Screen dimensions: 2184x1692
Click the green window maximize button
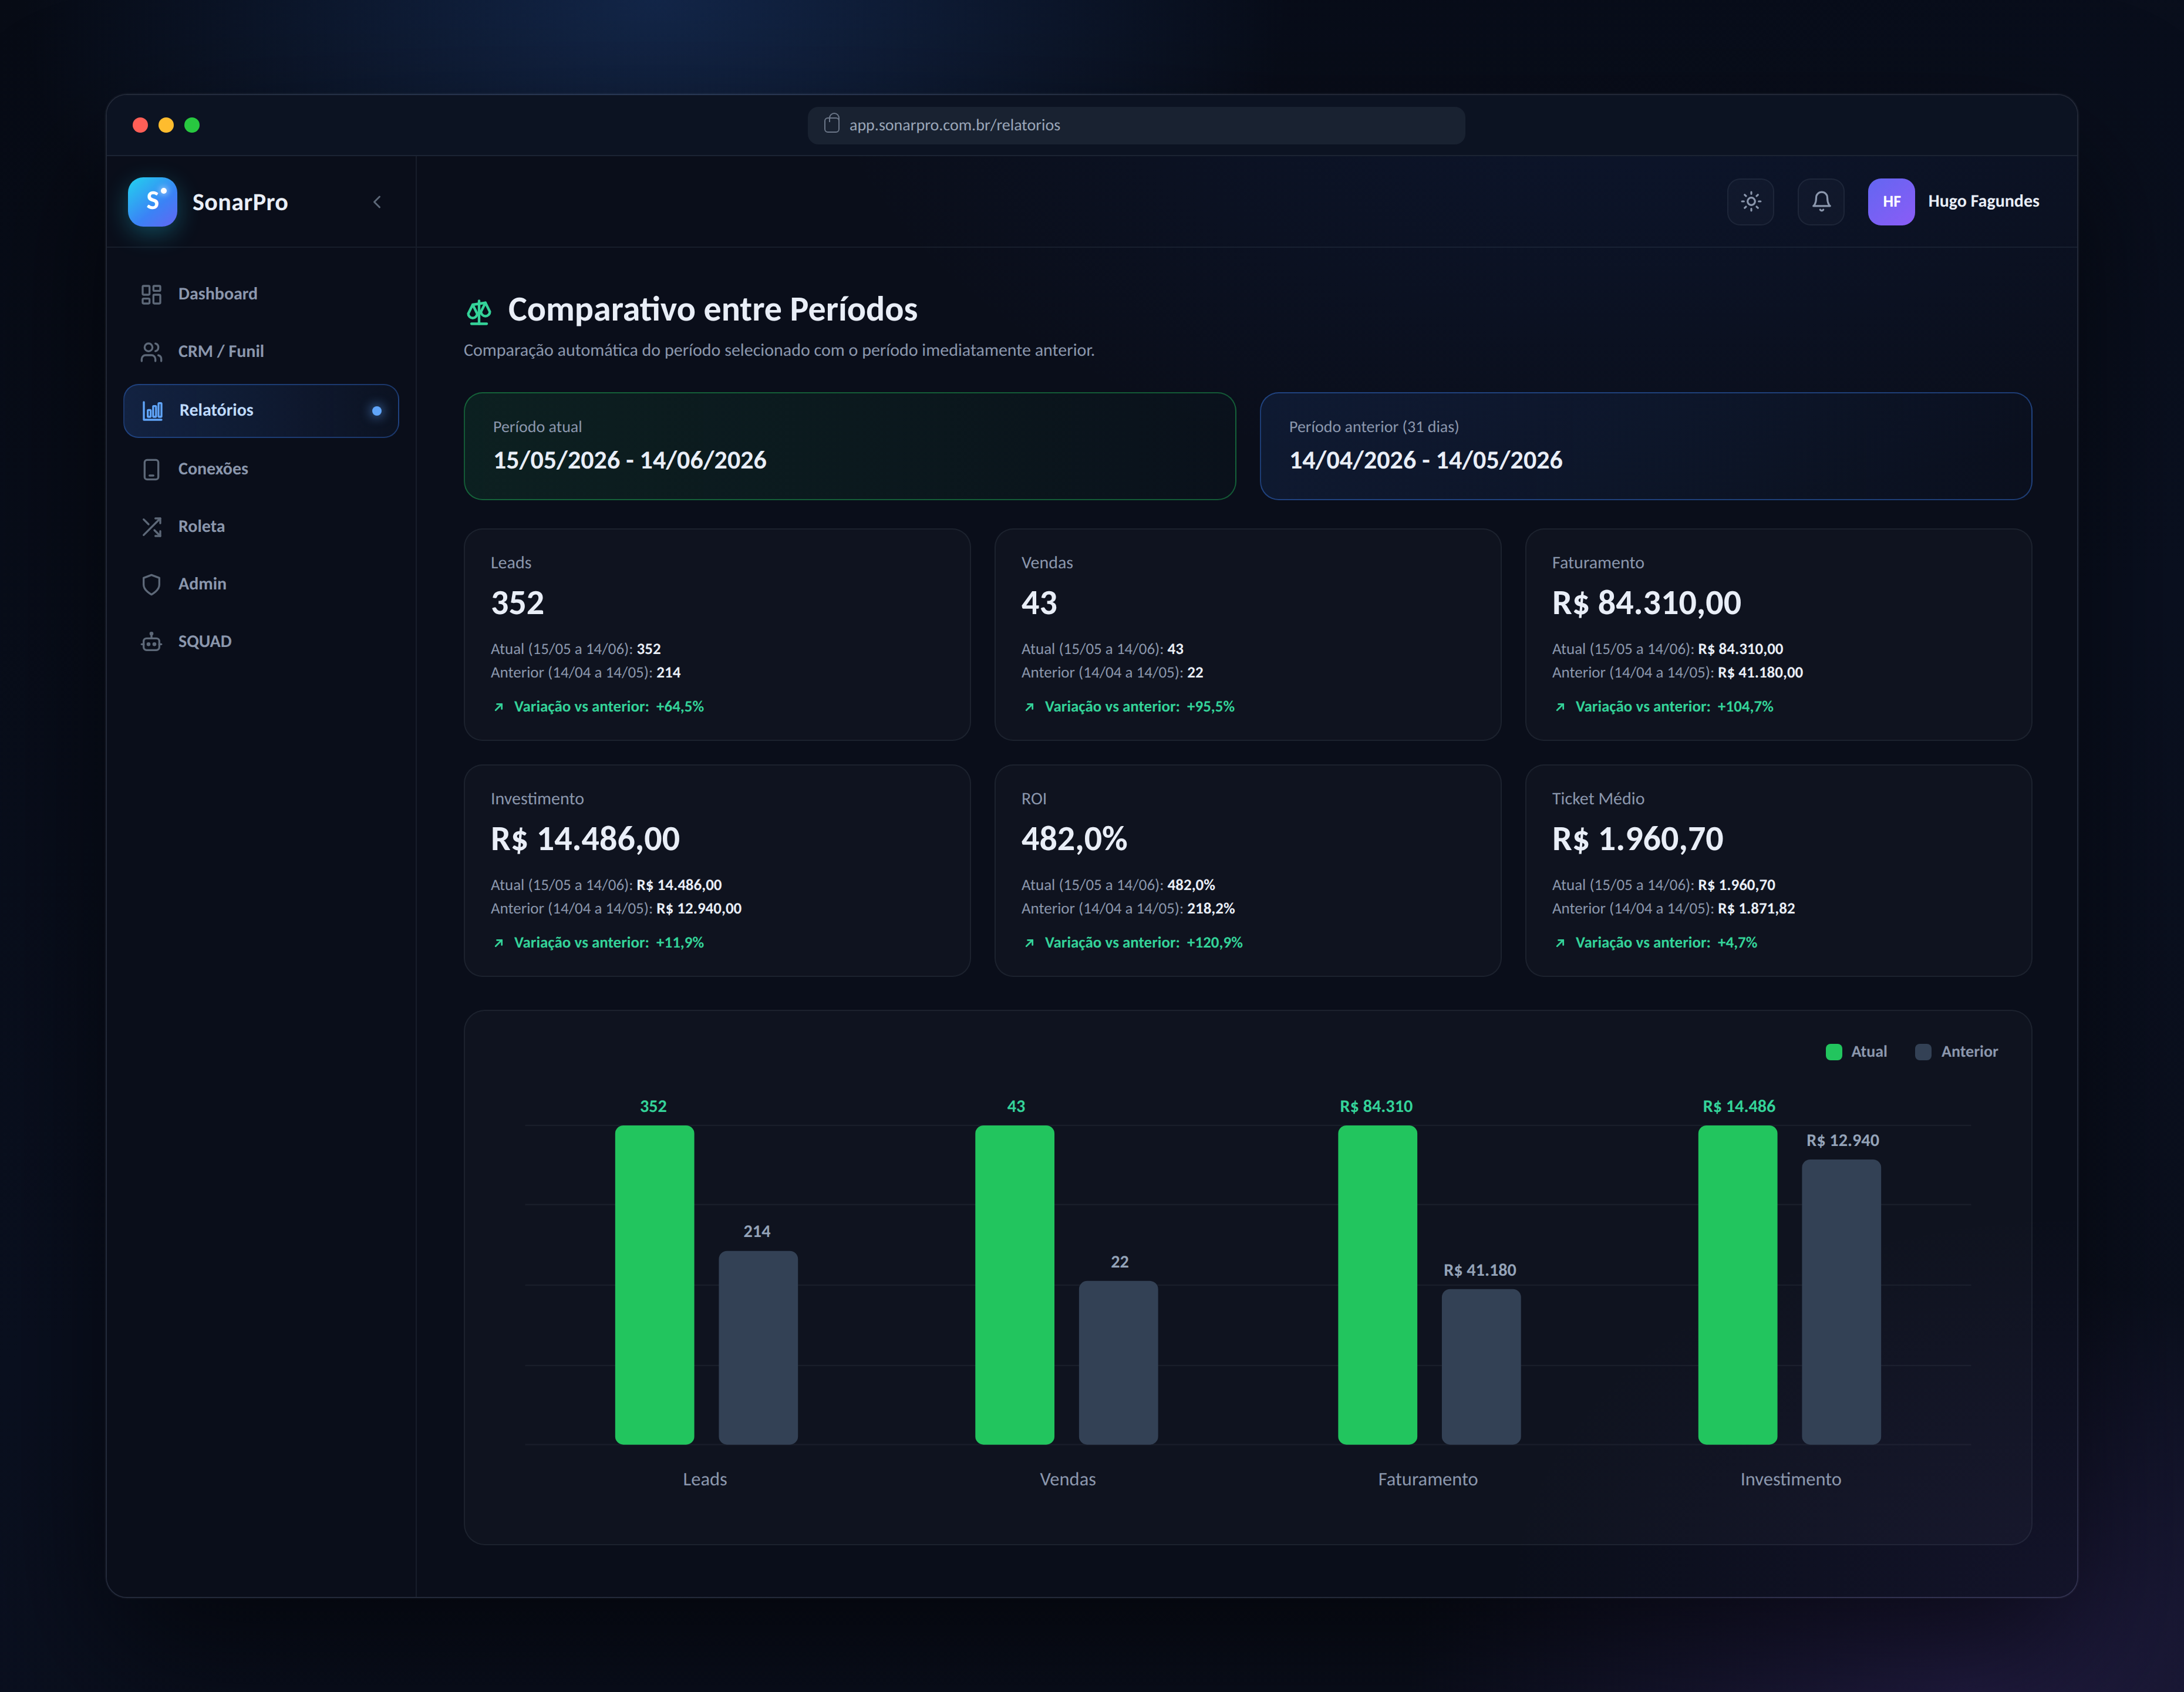[x=192, y=125]
